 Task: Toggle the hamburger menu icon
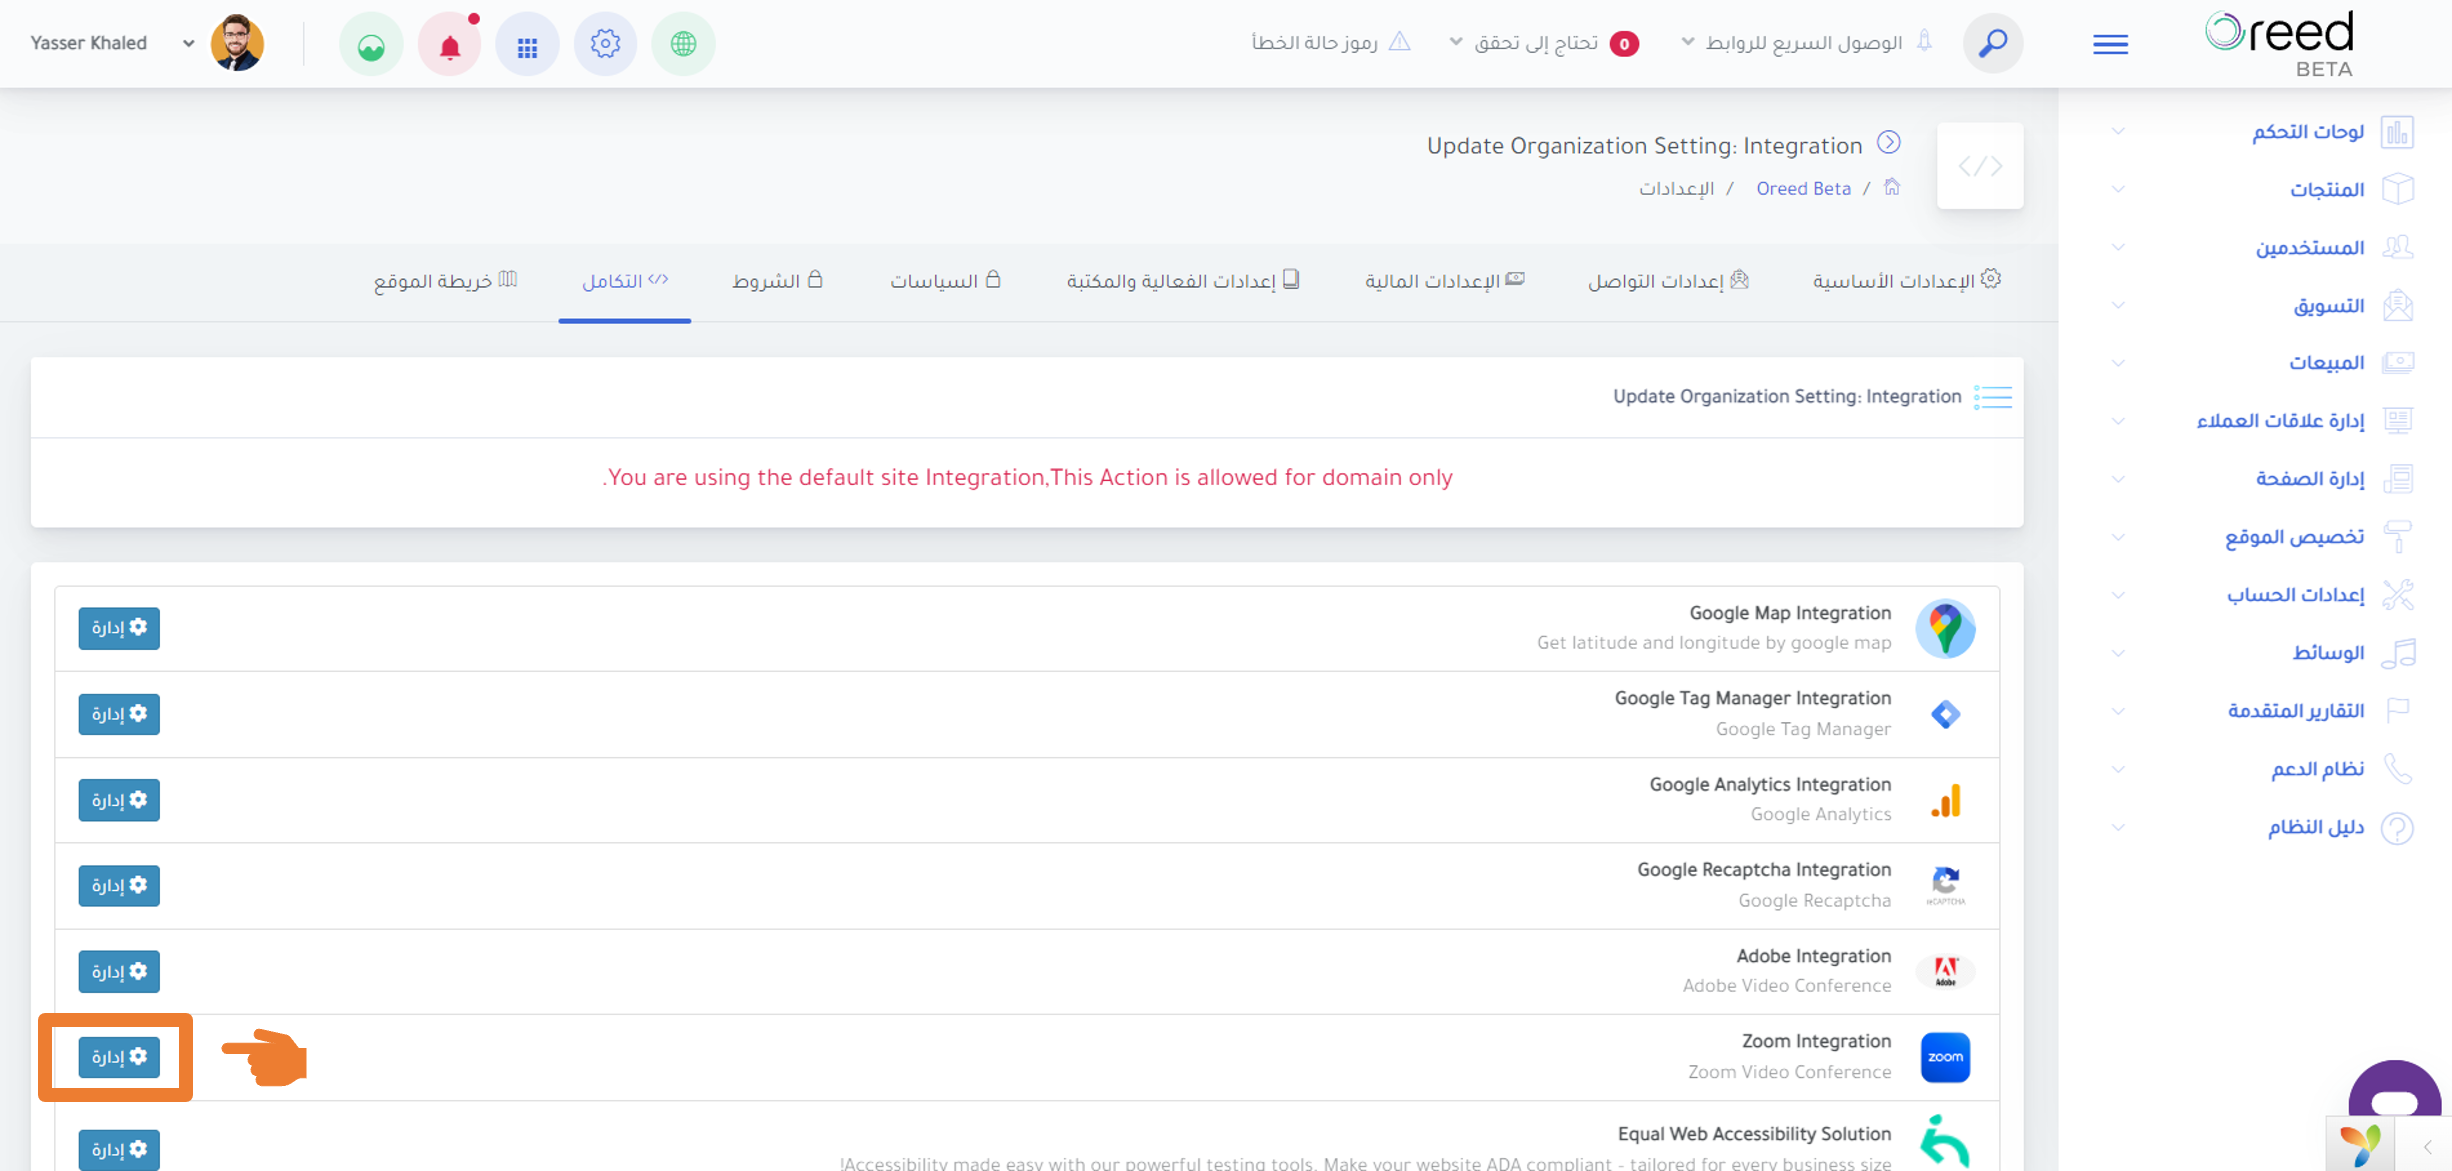(x=2110, y=44)
